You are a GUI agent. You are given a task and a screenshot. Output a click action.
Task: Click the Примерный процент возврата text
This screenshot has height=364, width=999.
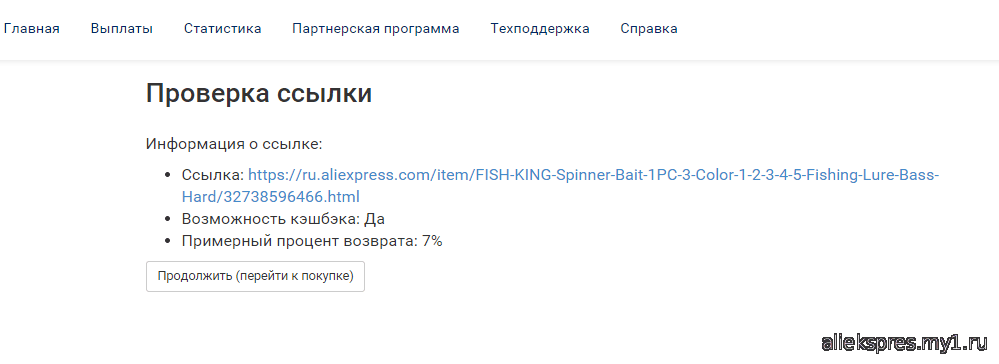click(299, 242)
